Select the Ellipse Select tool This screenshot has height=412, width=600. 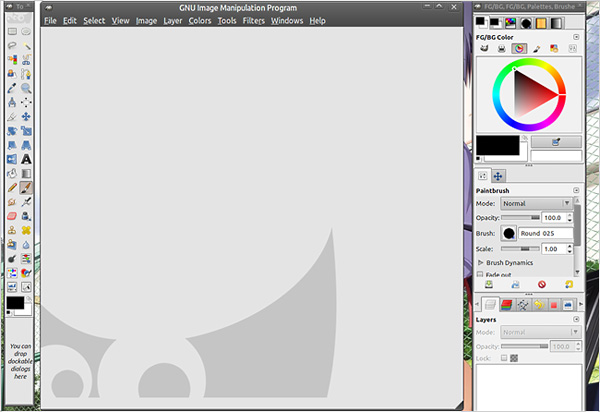click(x=26, y=31)
